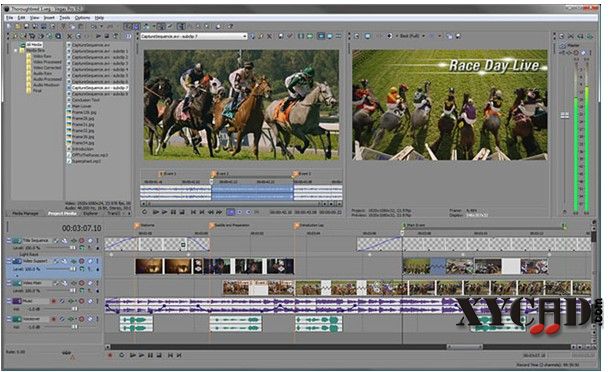The image size is (609, 372).
Task: Open the View menu
Action: point(35,17)
